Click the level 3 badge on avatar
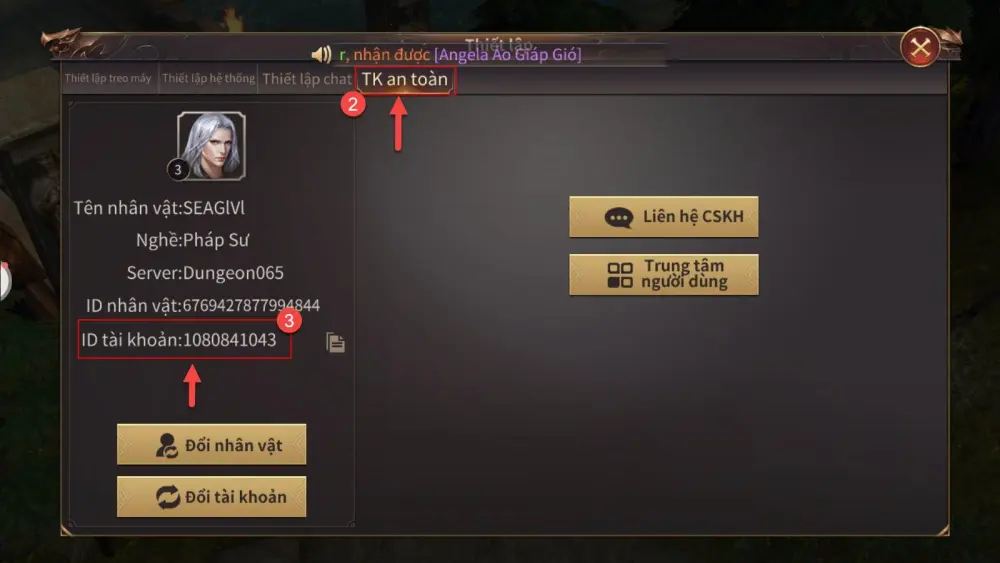The width and height of the screenshot is (1000, 563). (178, 170)
